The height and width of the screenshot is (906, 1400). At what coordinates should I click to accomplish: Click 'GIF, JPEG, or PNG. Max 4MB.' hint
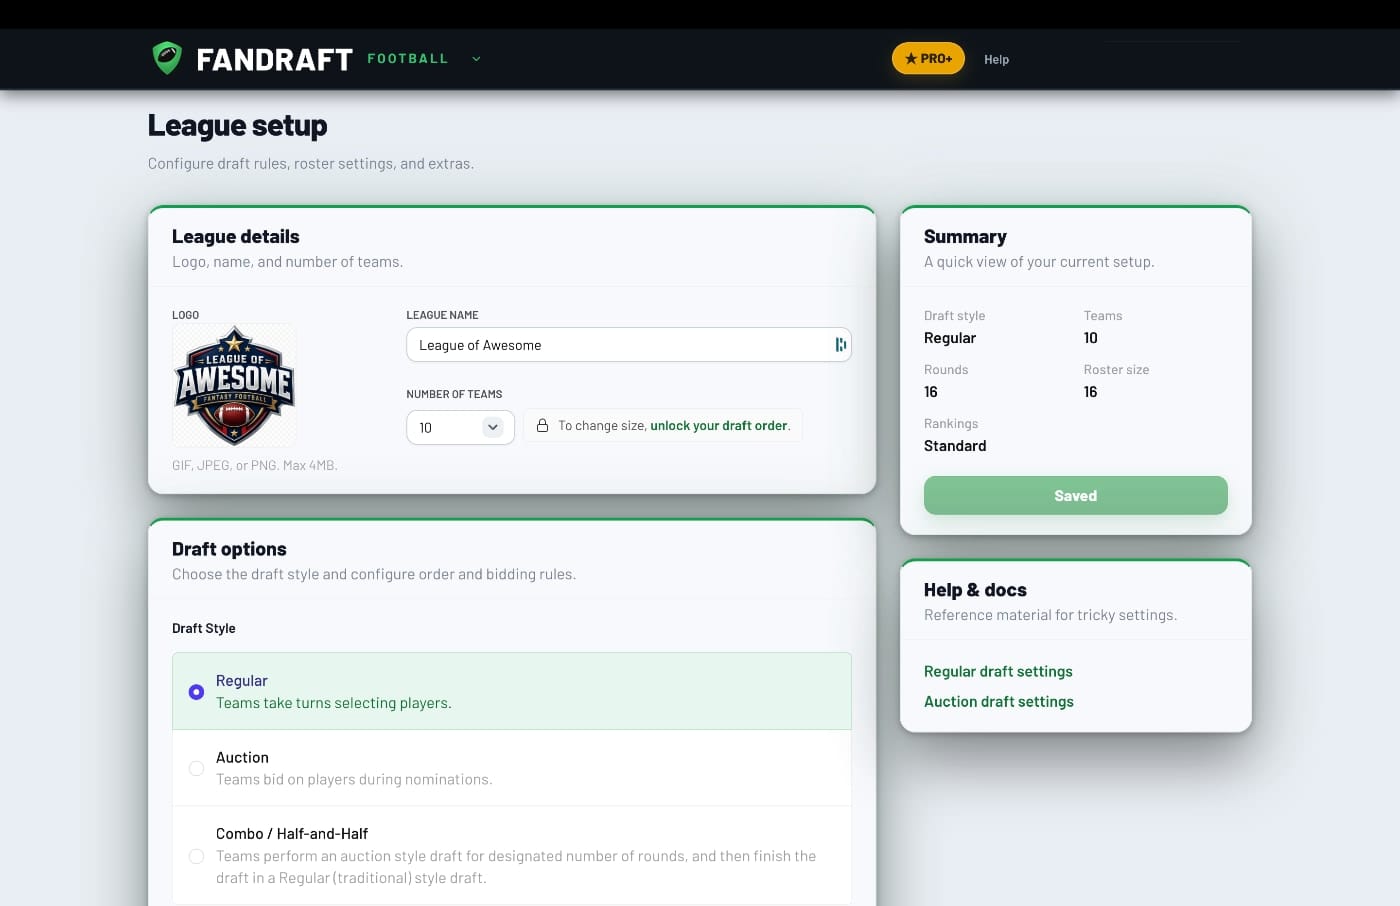point(254,465)
